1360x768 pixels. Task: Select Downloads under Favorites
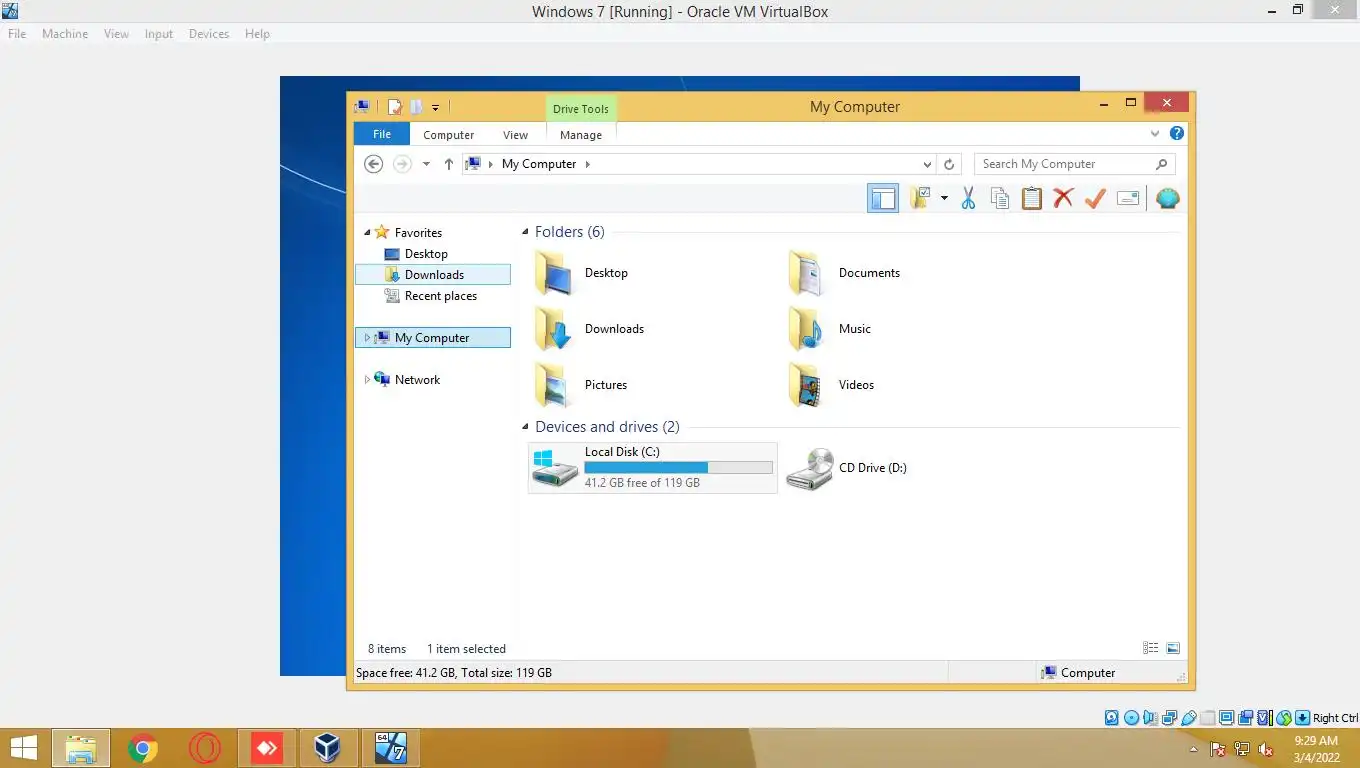pyautogui.click(x=433, y=274)
